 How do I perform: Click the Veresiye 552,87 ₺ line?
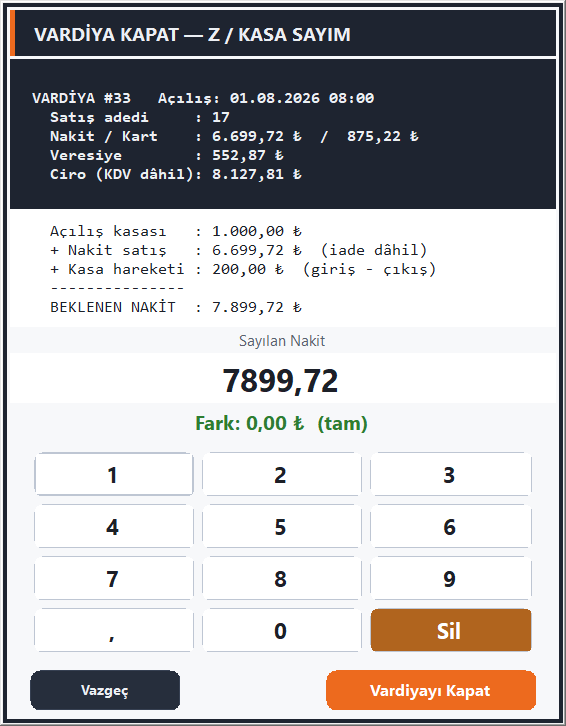(x=167, y=155)
